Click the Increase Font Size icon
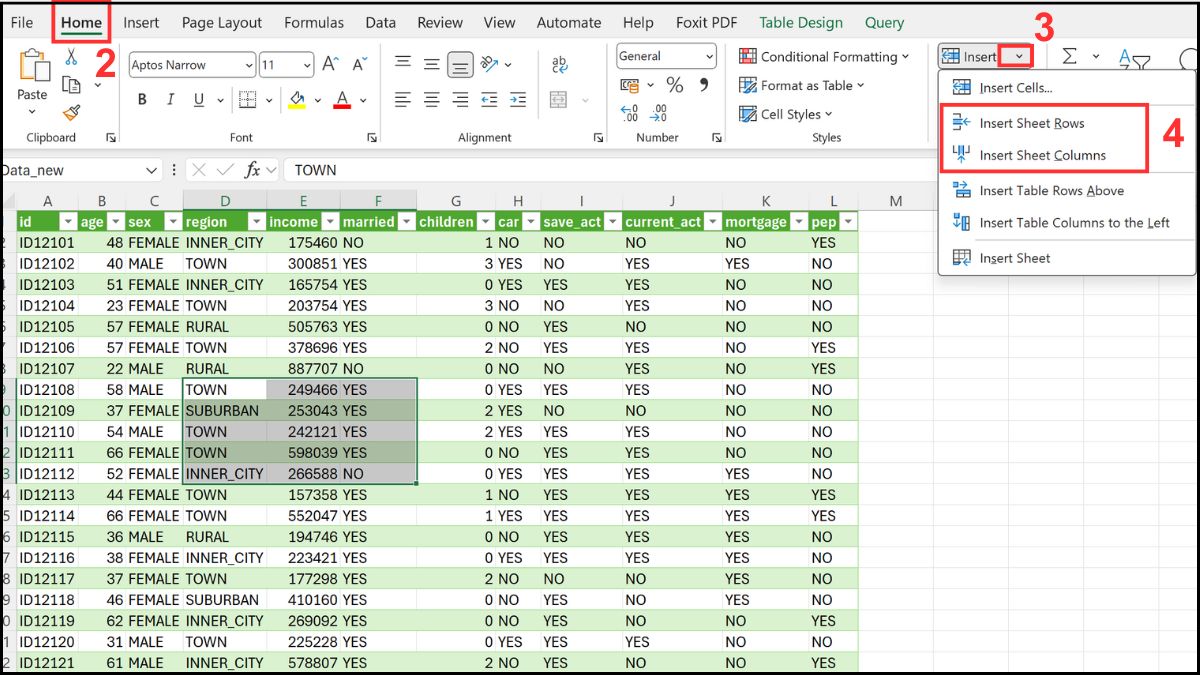The width and height of the screenshot is (1200, 675). (x=329, y=62)
